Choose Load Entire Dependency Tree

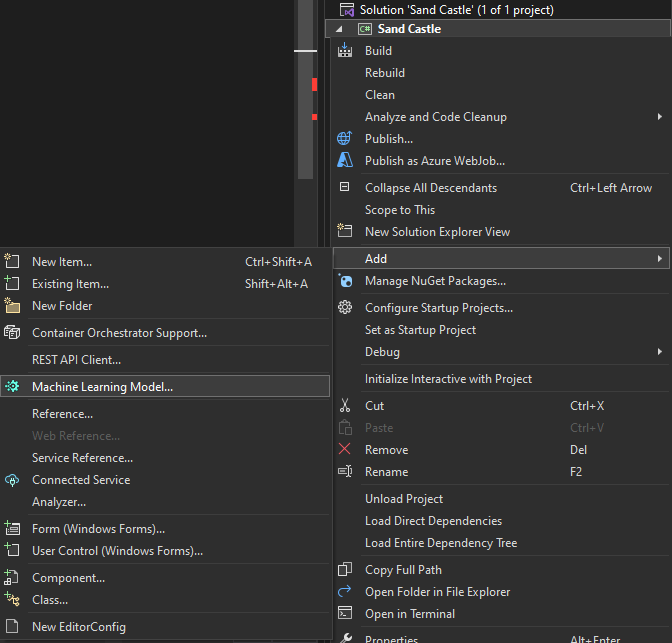(501, 543)
